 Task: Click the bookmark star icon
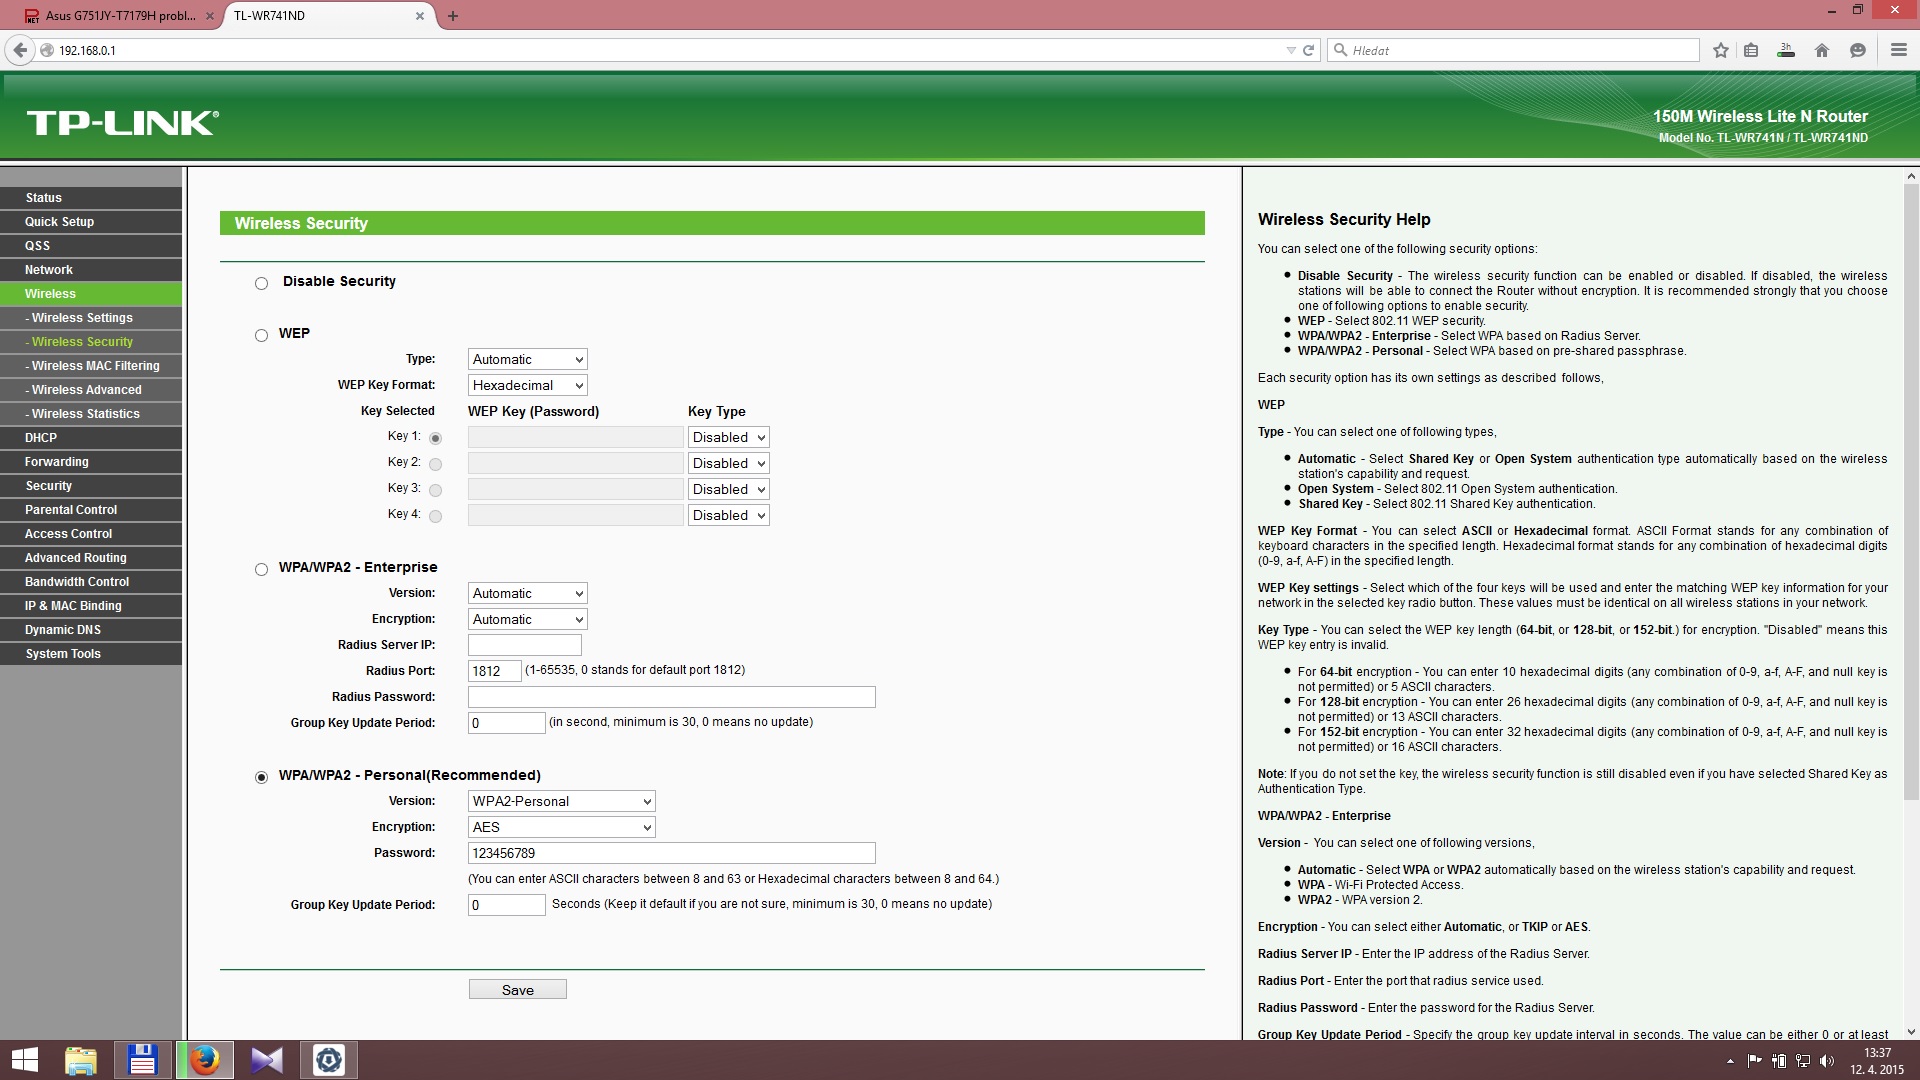(1720, 50)
